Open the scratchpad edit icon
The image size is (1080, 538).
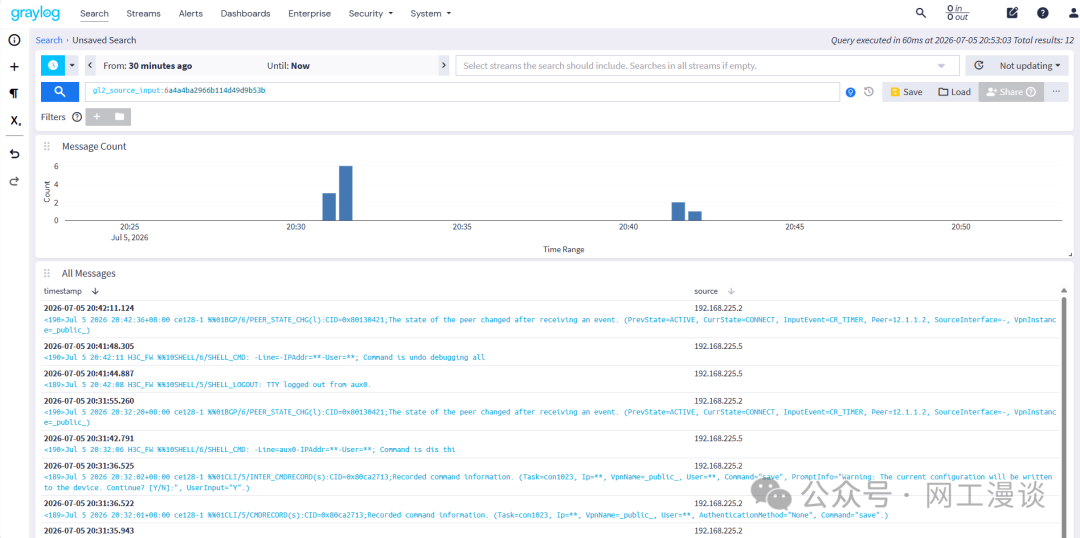coord(1012,13)
